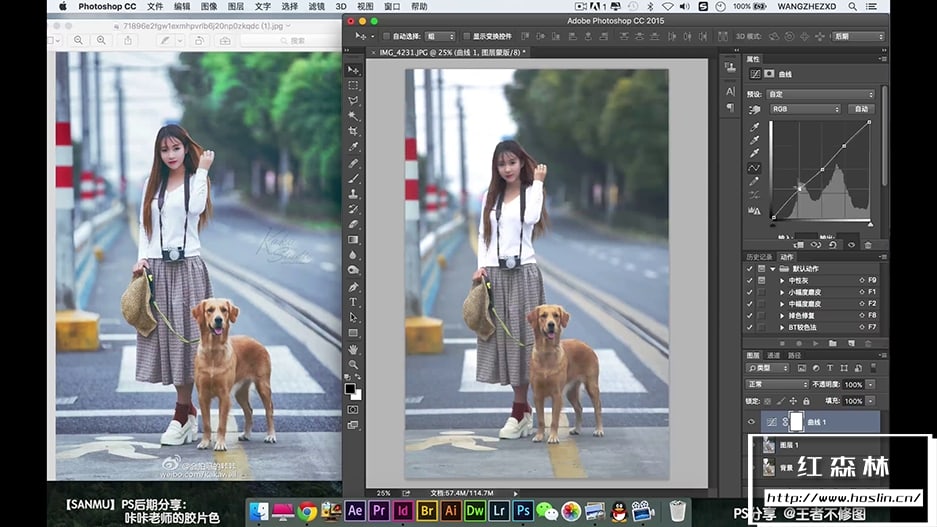
Task: Click the 自动 auto curves button
Action: point(861,109)
